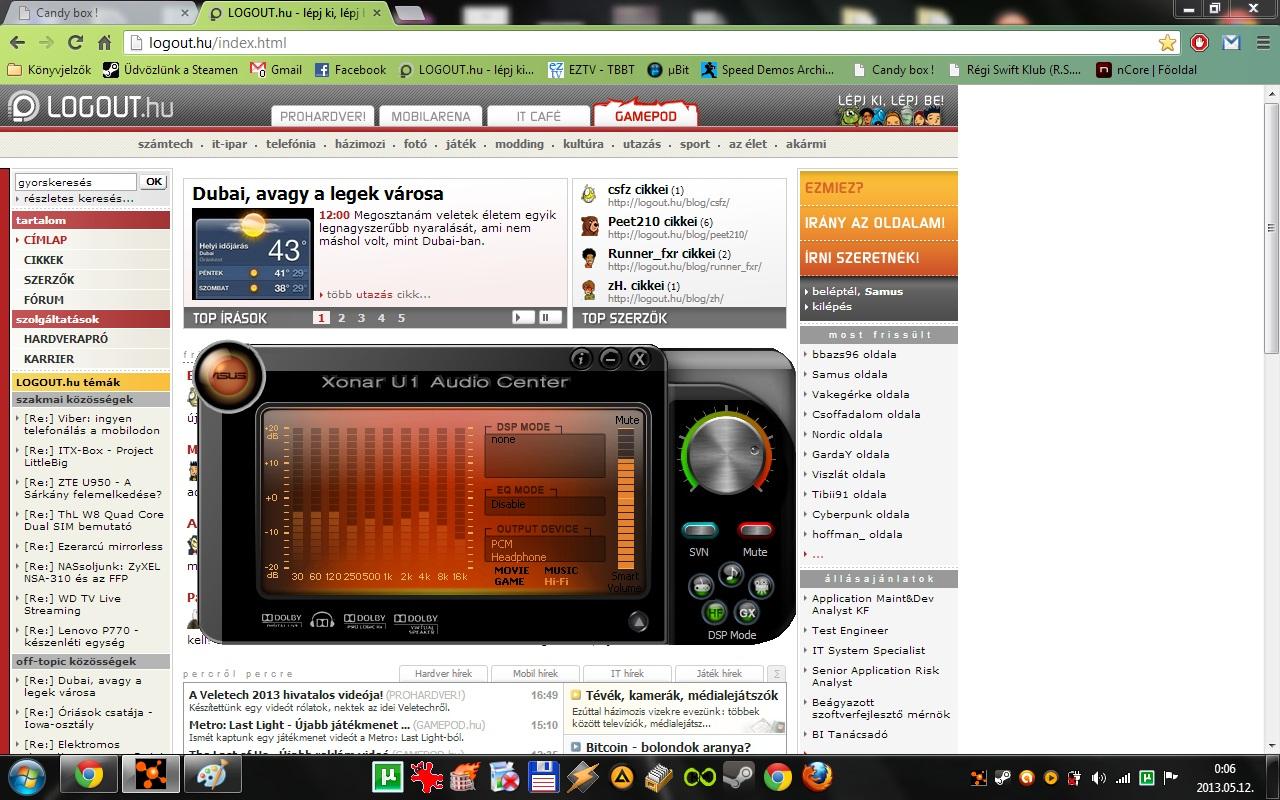The height and width of the screenshot is (800, 1280).
Task: Pause the top írások slideshow
Action: (549, 317)
